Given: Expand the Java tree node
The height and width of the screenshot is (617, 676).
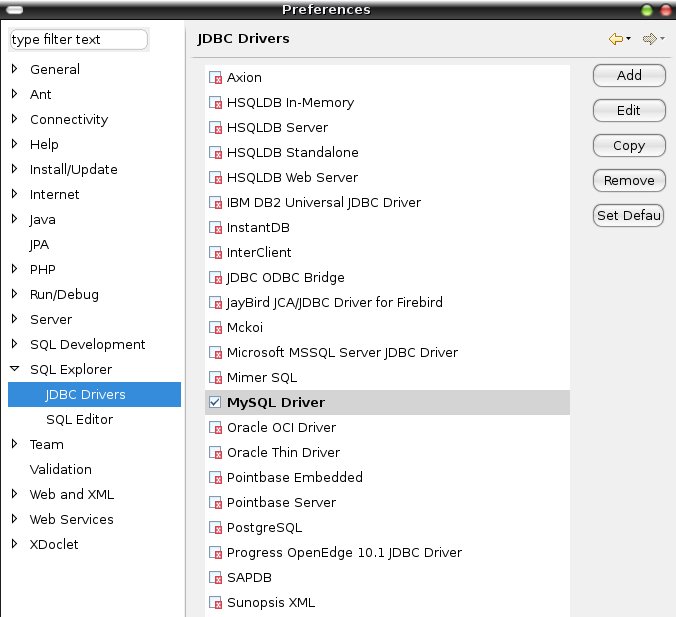Looking at the screenshot, I should 14,219.
